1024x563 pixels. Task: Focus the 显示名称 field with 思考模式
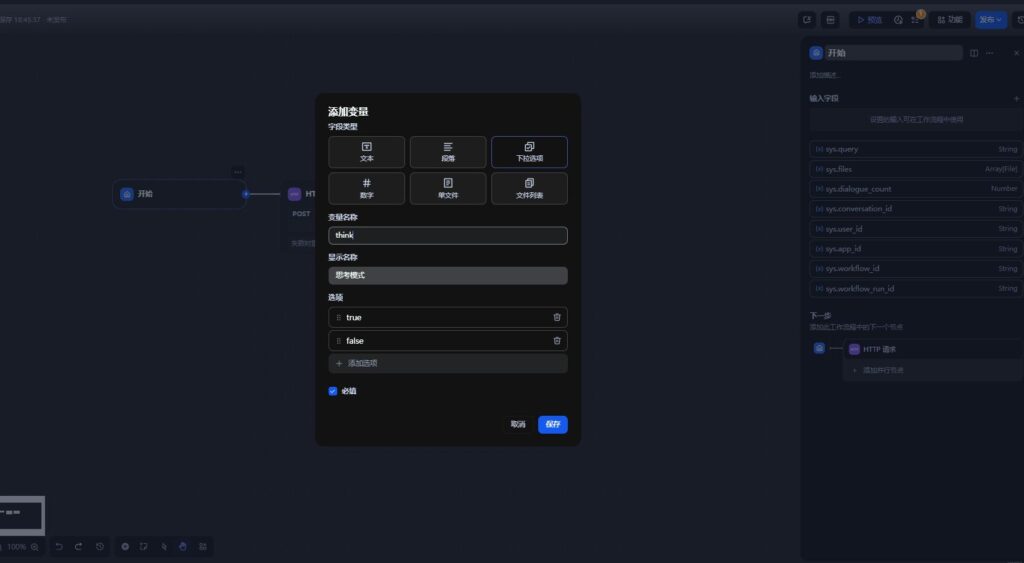[448, 276]
